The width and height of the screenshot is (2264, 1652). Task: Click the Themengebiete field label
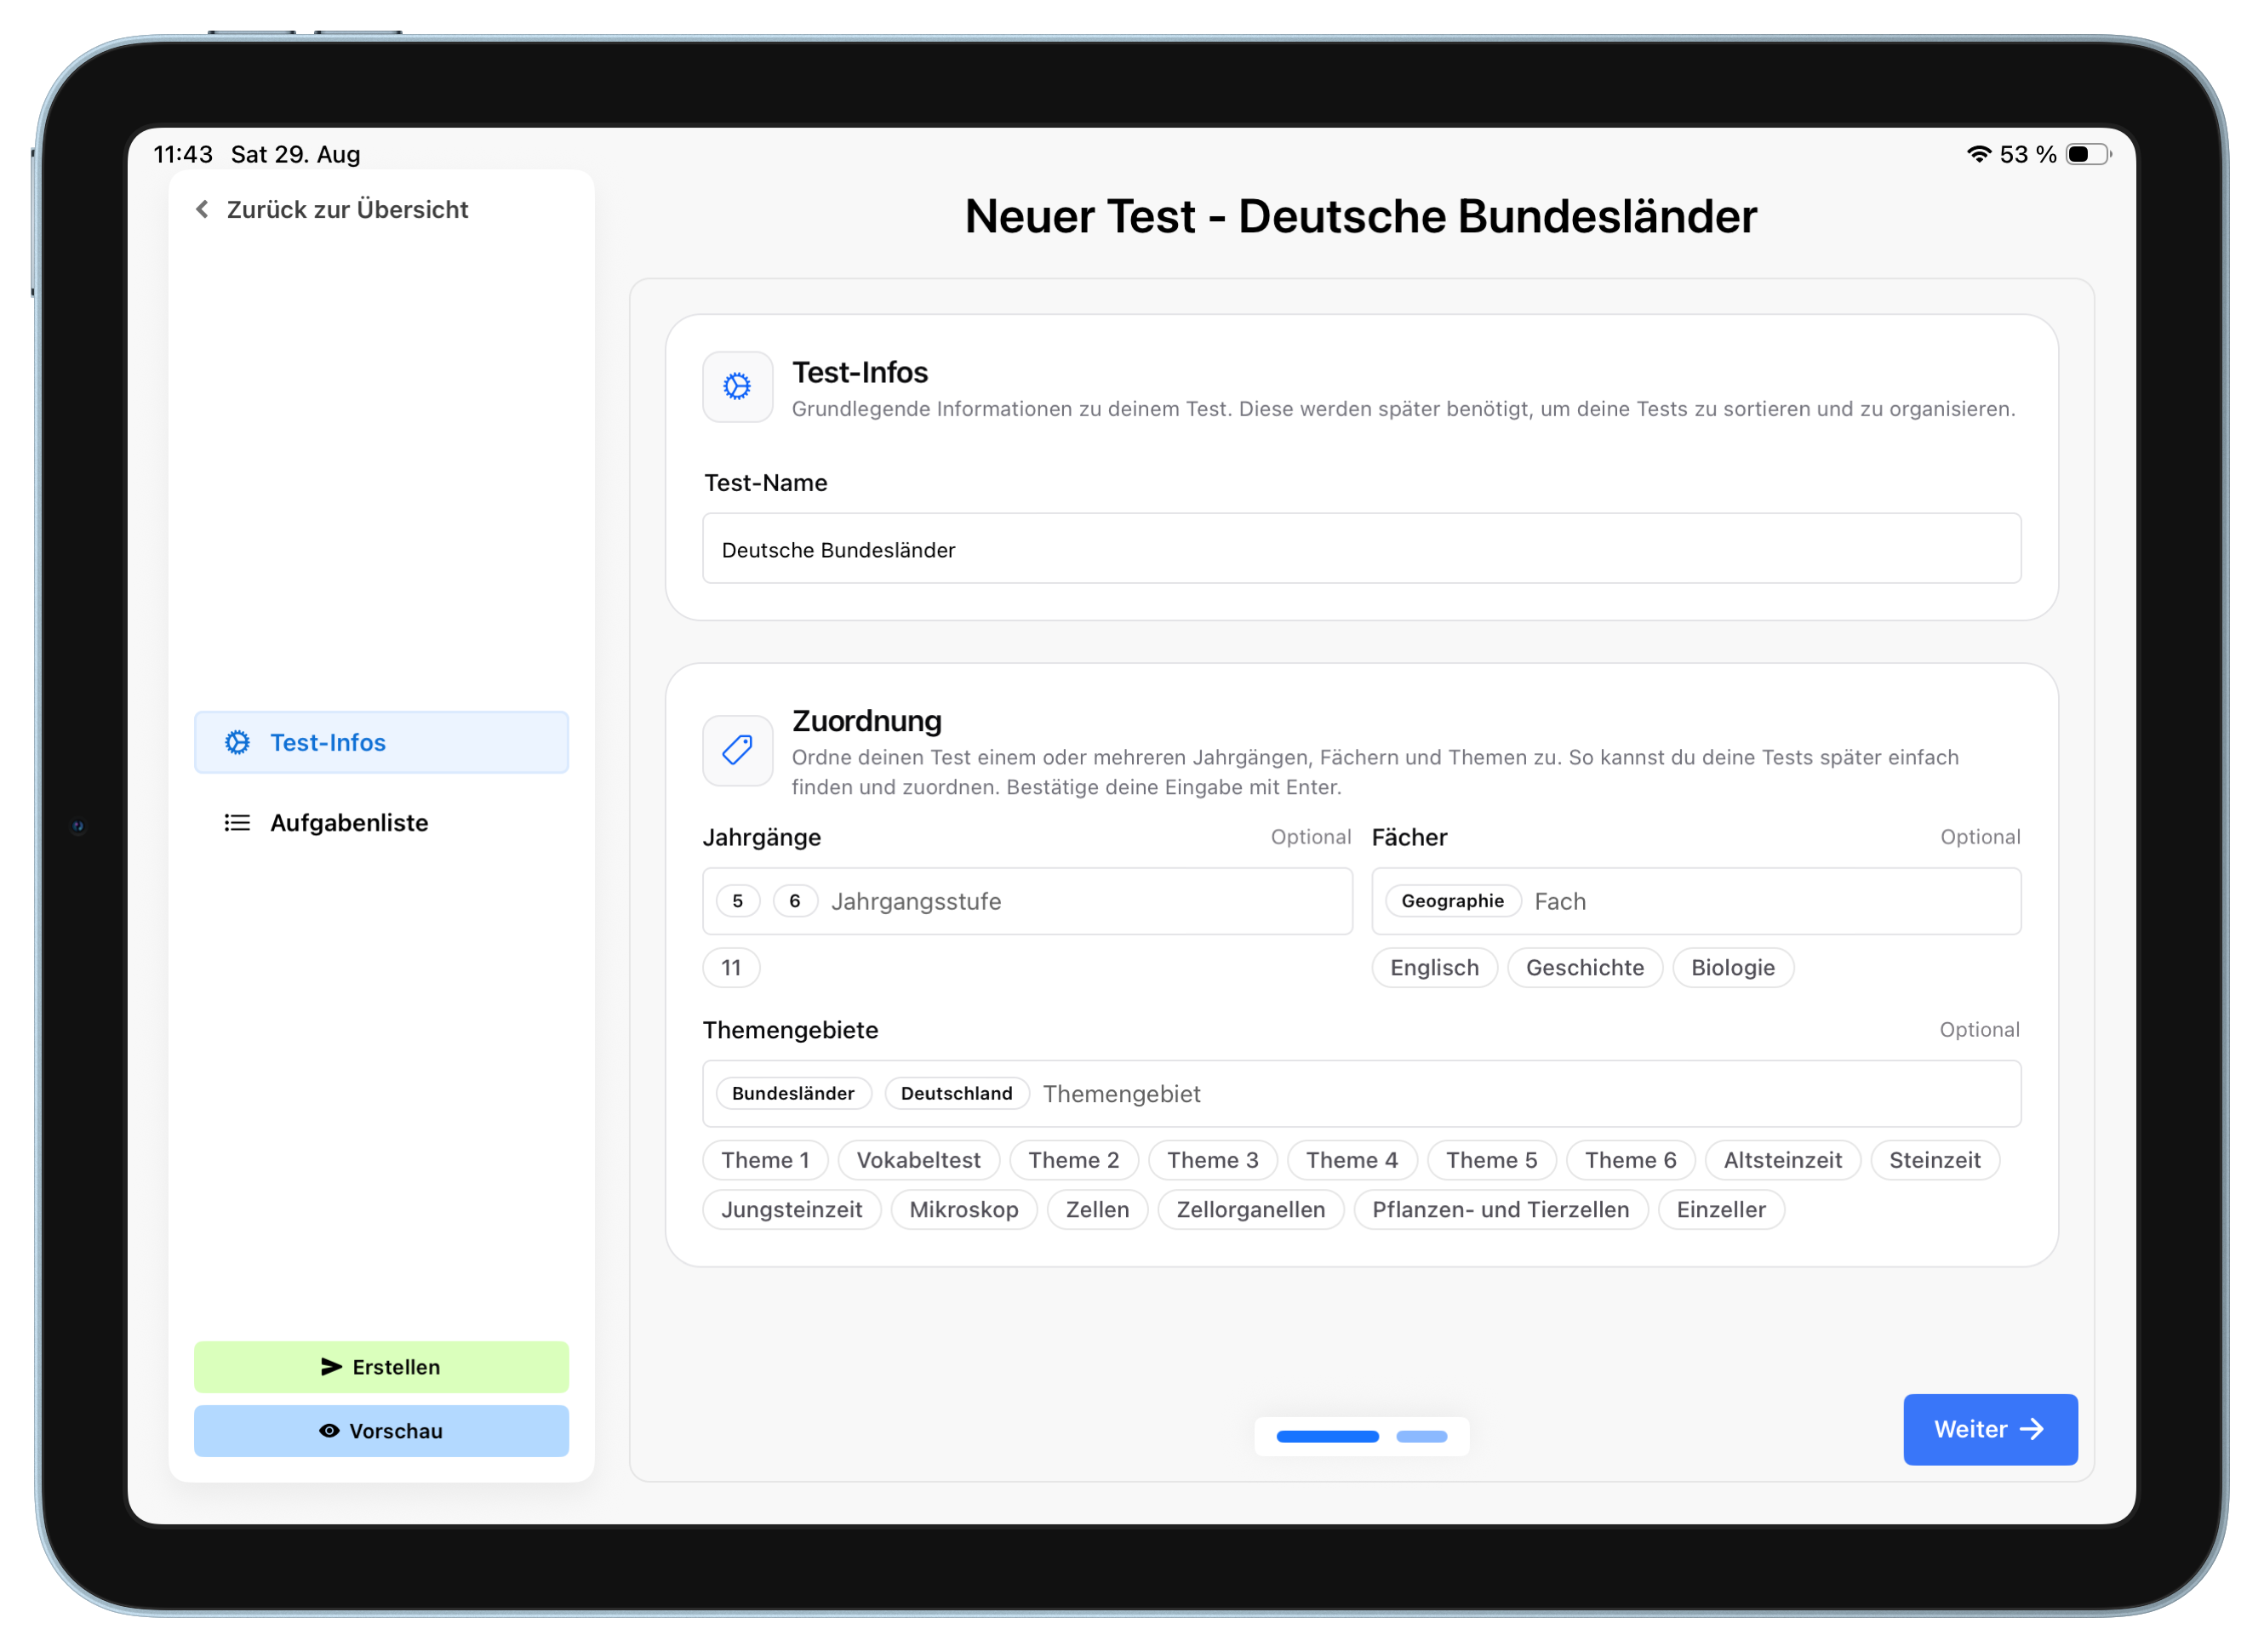[790, 1030]
